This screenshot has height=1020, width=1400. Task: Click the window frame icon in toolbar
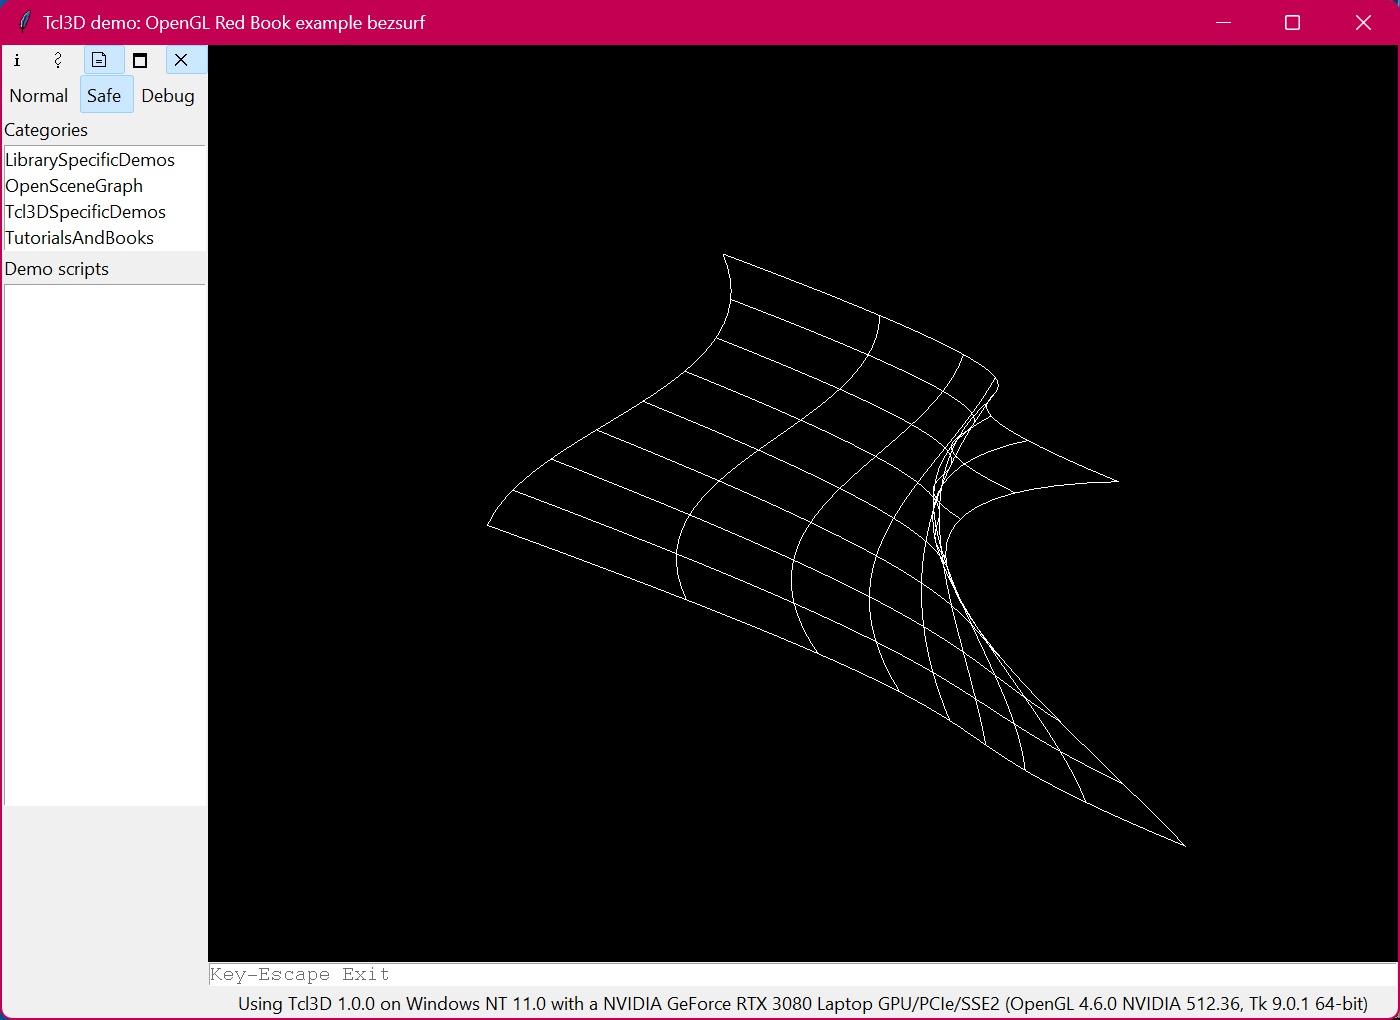[x=140, y=60]
